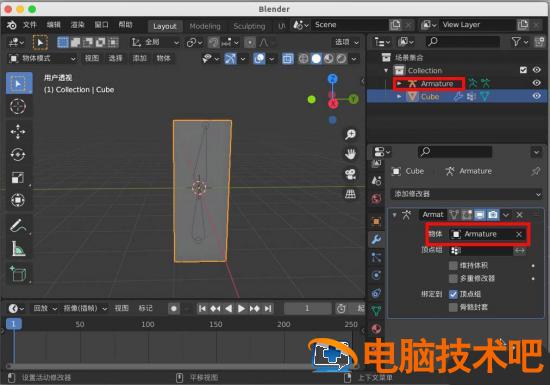Remove the Armature modifier with X
The image size is (550, 385).
point(519,215)
